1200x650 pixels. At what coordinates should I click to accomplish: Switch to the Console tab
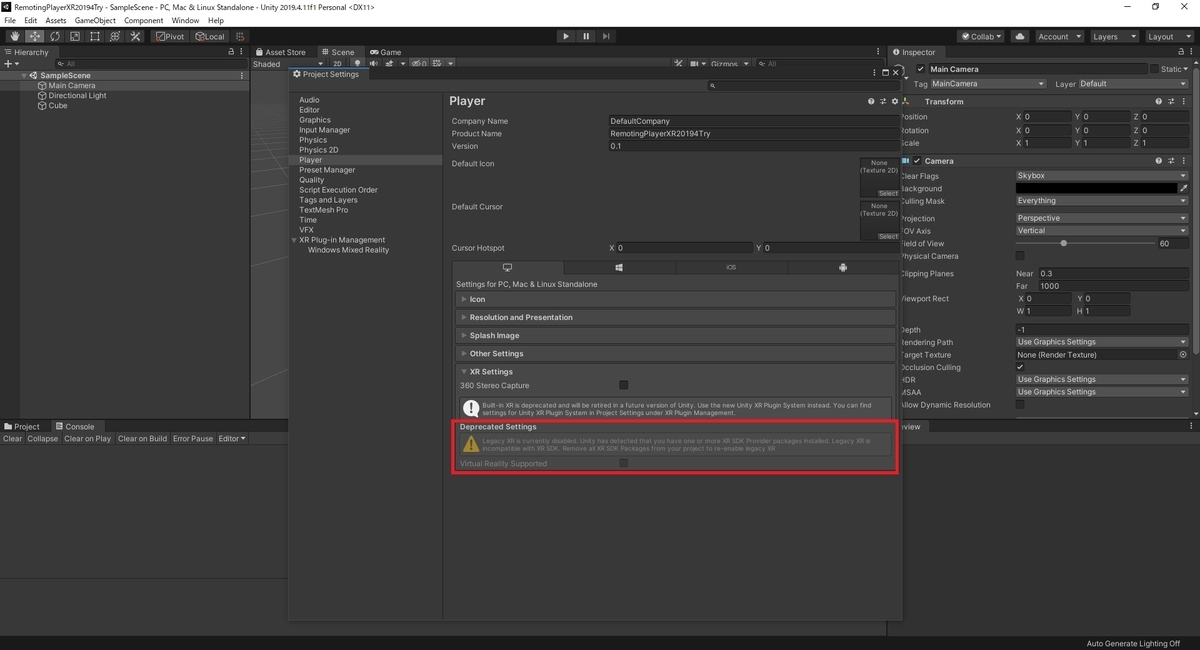tap(75, 427)
